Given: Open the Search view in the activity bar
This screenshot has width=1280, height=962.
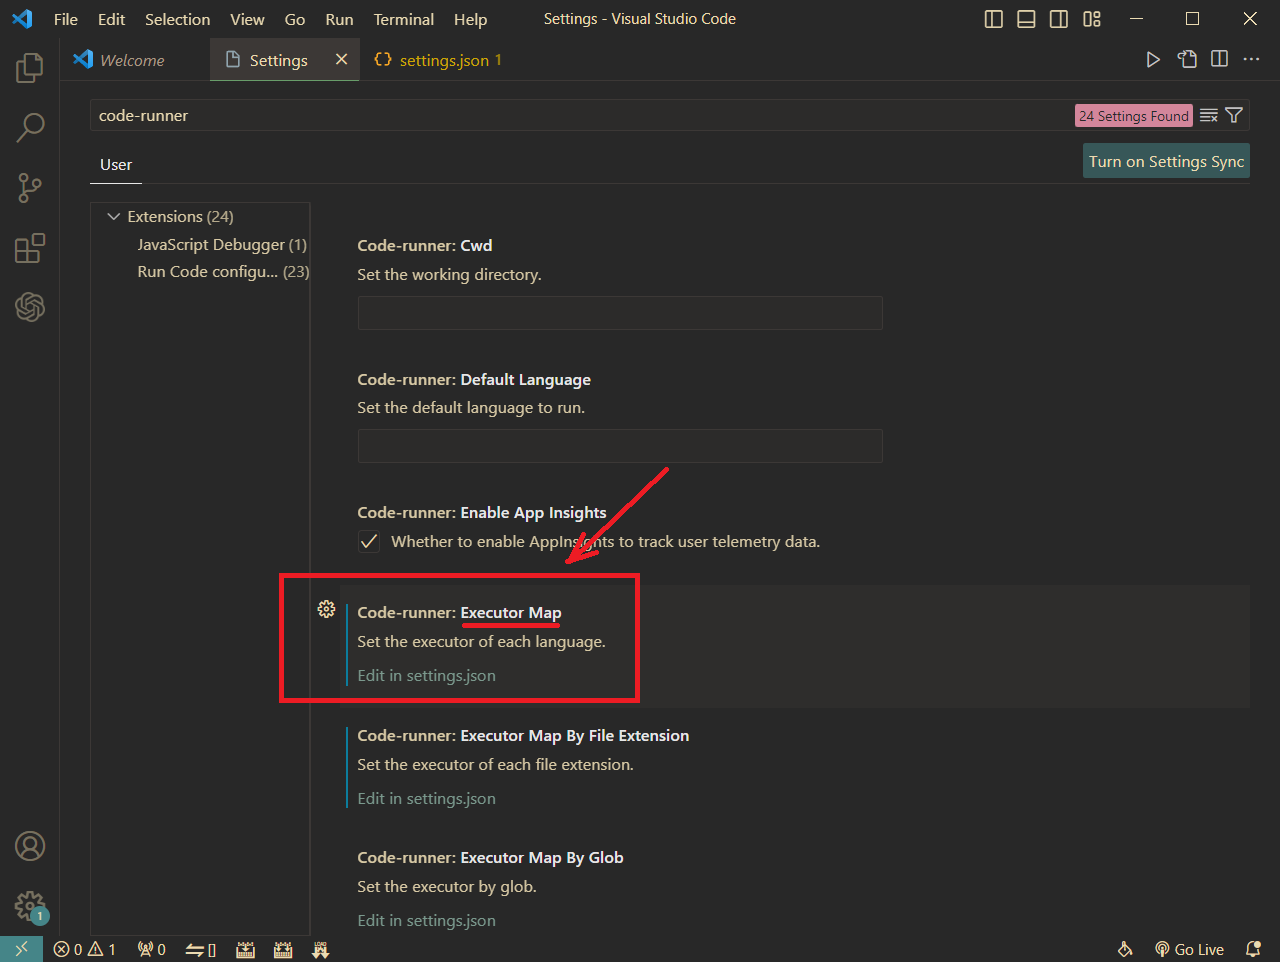Looking at the screenshot, I should (30, 127).
